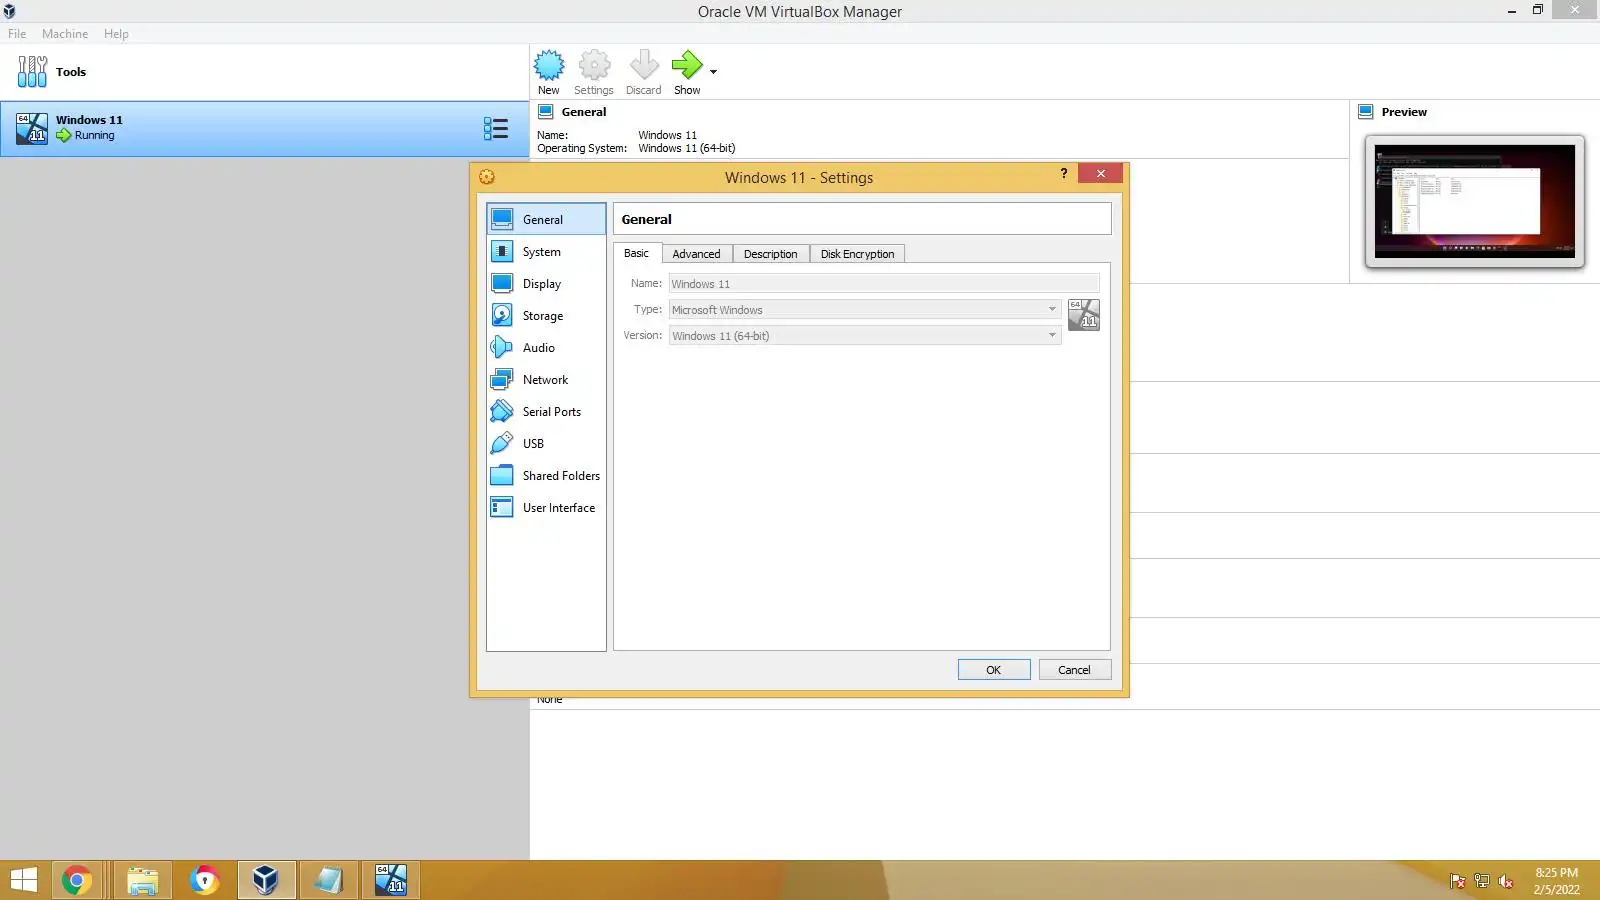This screenshot has height=900, width=1600.
Task: Open the Type dropdown showing Microsoft Windows
Action: tap(865, 310)
